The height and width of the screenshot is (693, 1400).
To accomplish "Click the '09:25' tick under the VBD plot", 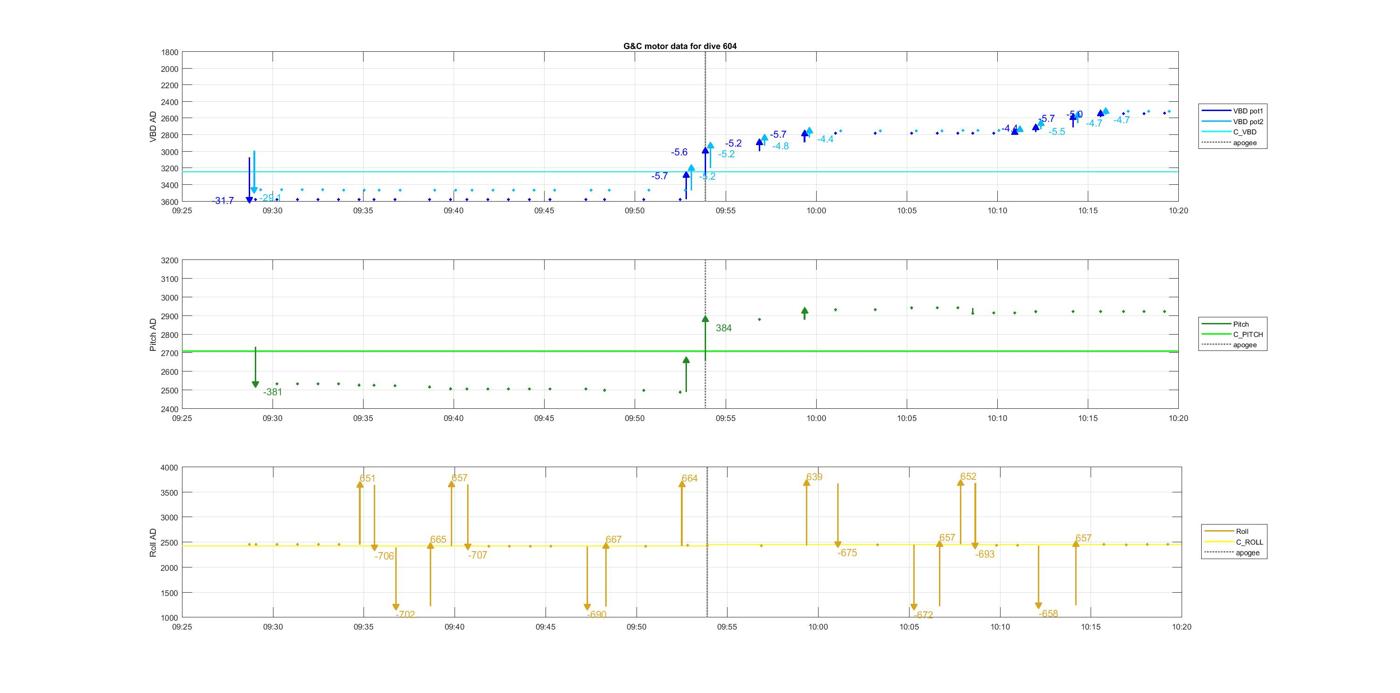I will (182, 211).
